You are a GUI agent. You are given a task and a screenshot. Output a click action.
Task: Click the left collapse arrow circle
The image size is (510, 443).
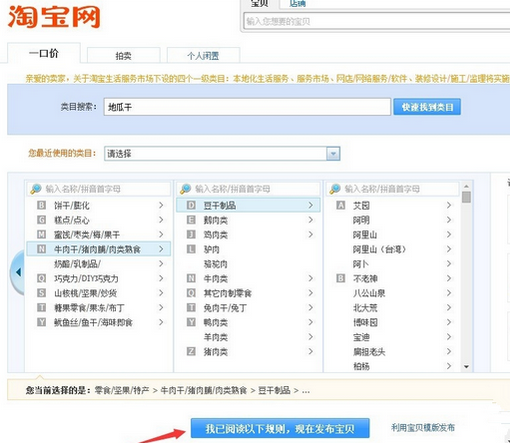pos(18,272)
